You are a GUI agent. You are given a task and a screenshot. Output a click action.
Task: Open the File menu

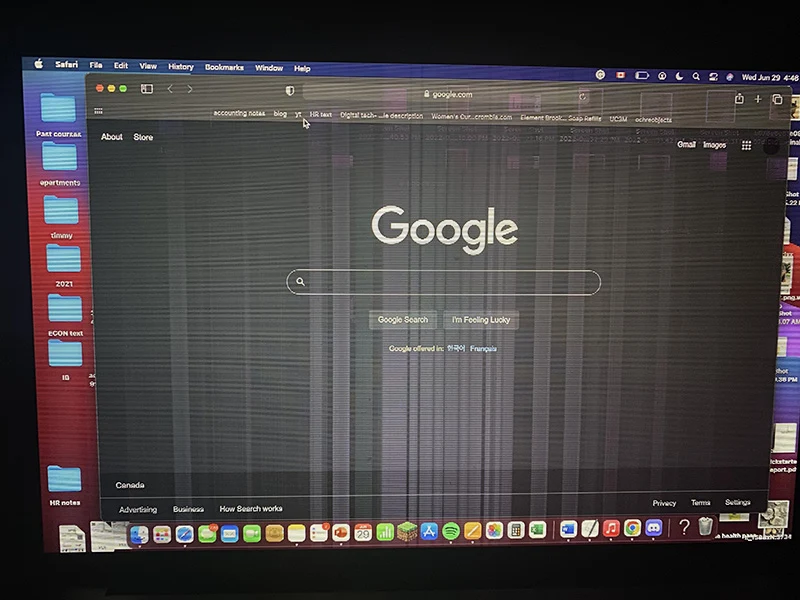pos(96,65)
